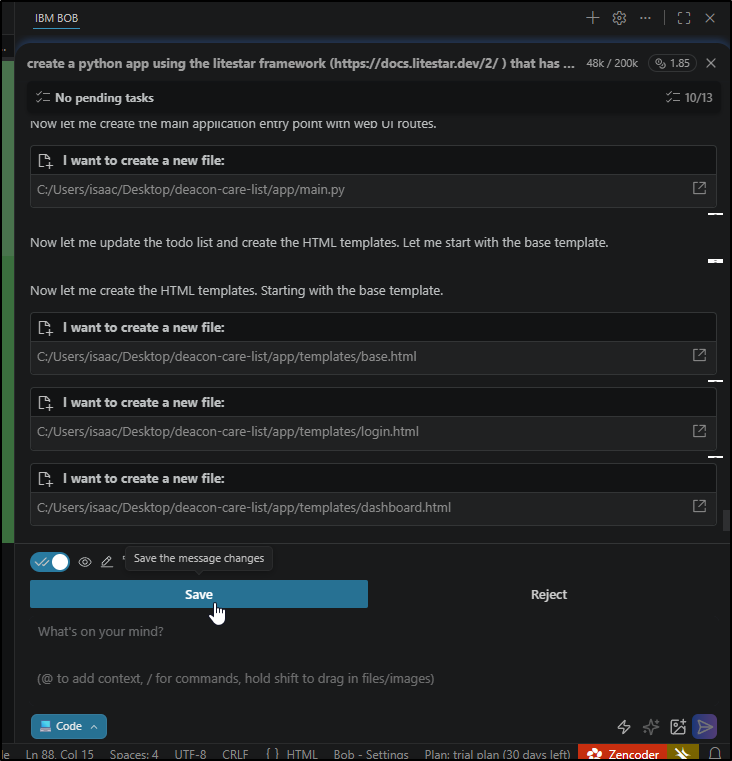
Task: Expand the login.html create-file block header
Action: (373, 402)
